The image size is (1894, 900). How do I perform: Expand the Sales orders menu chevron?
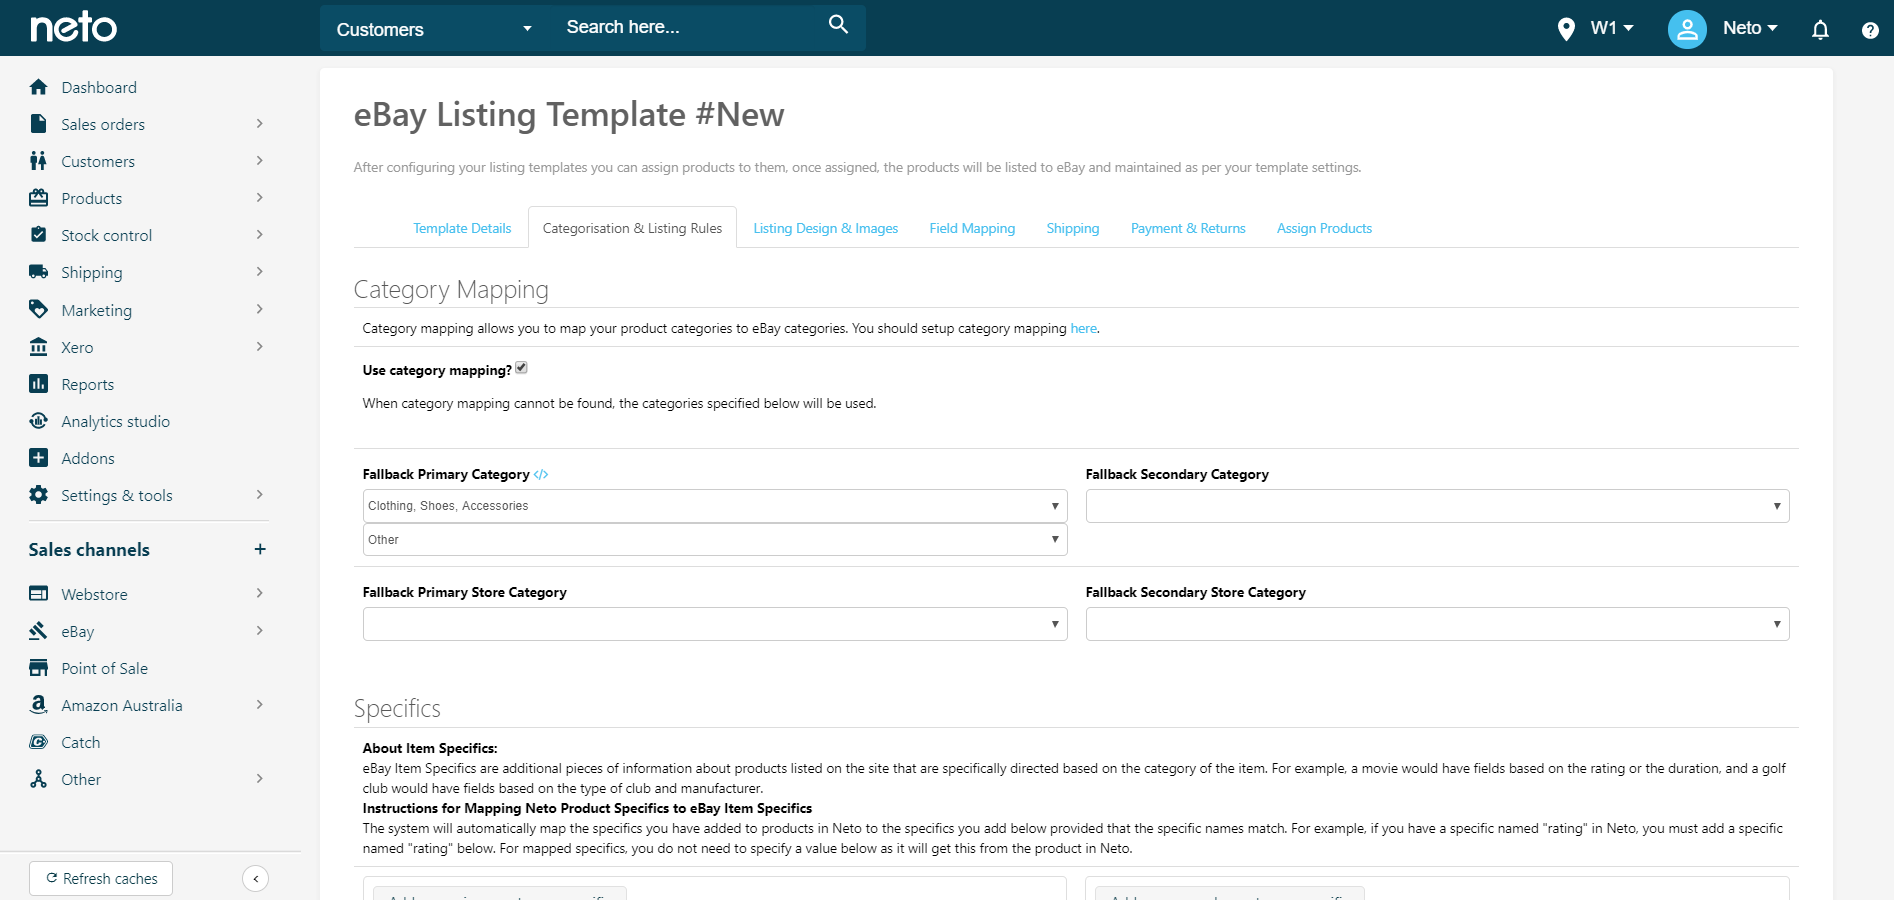pos(260,124)
